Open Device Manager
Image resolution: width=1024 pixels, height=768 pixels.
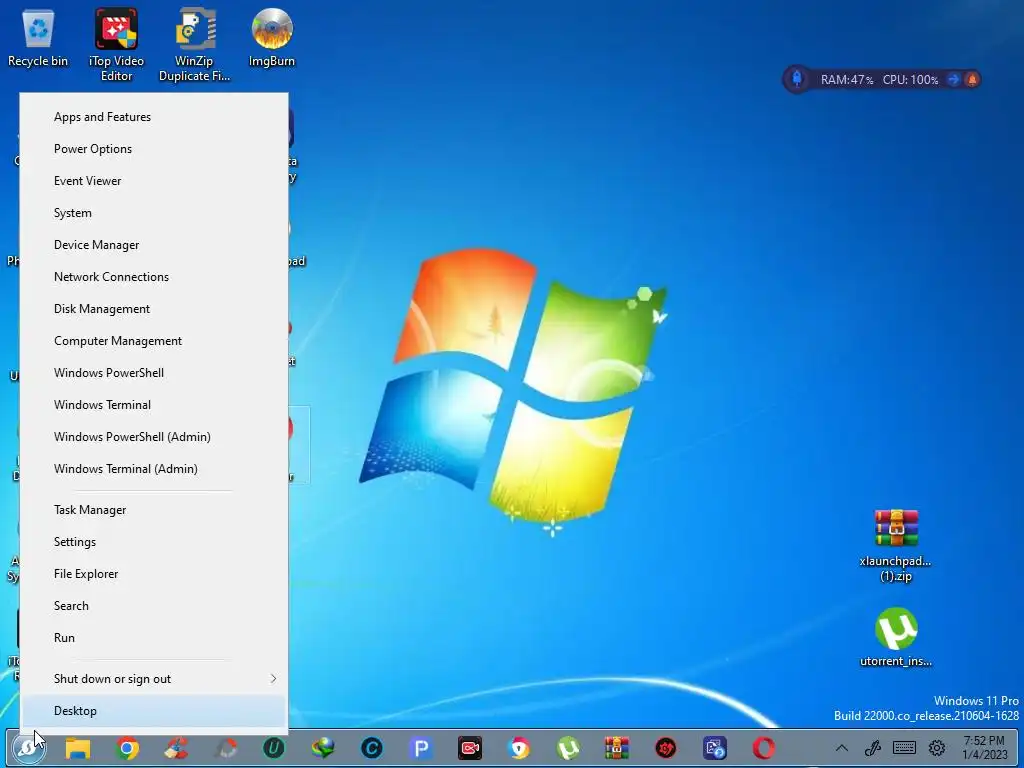[153, 245]
